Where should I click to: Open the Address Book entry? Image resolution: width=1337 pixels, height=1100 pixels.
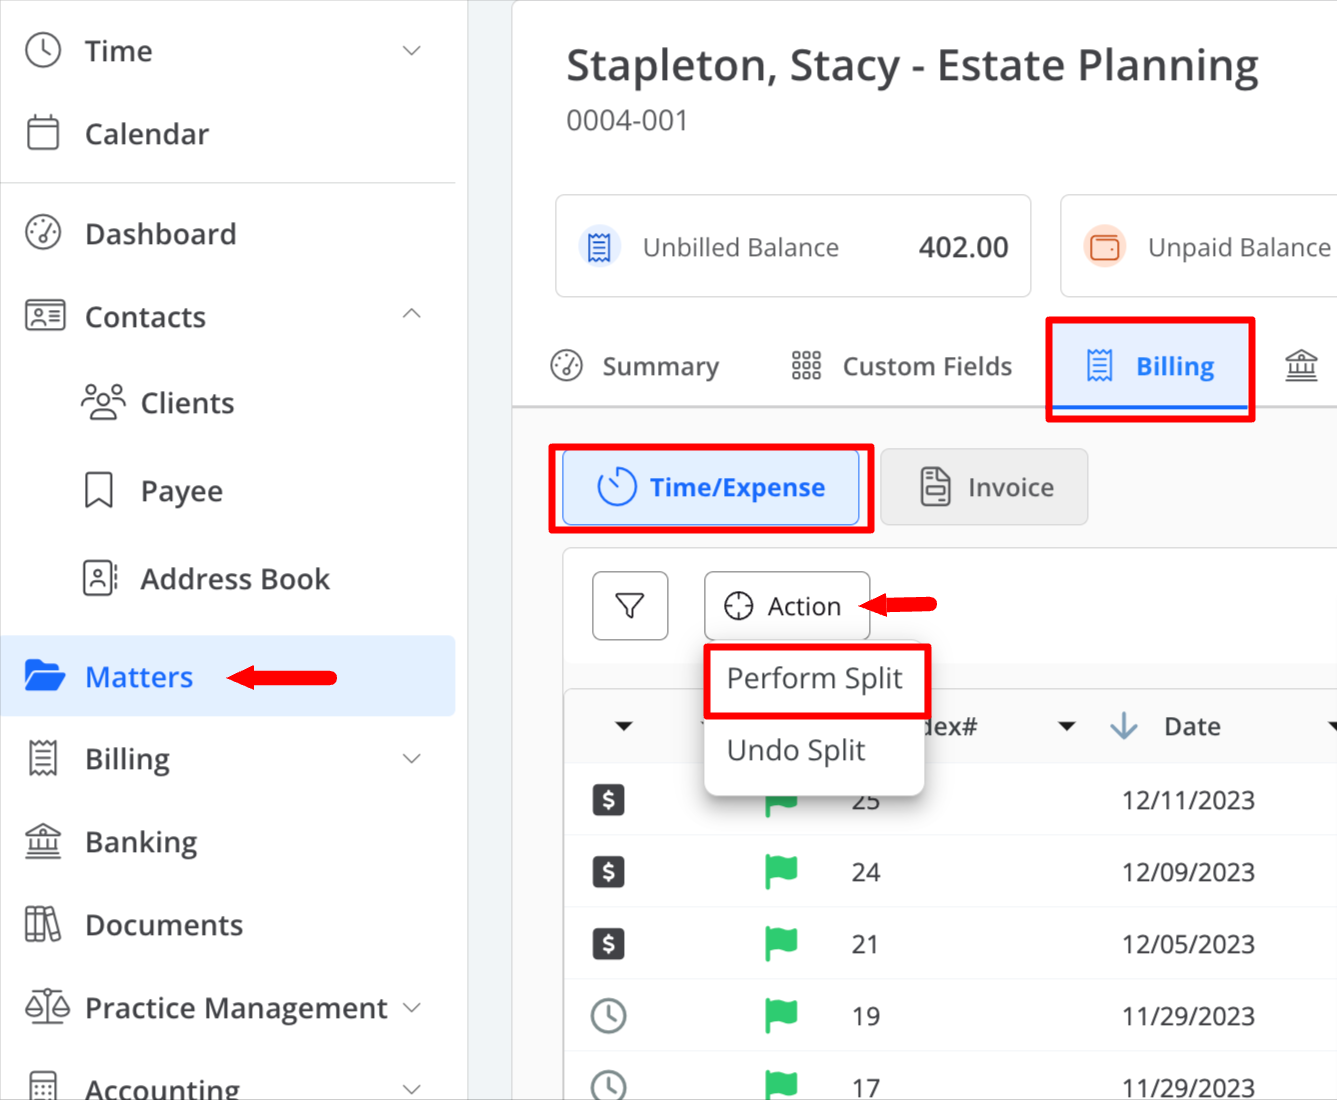[235, 579]
